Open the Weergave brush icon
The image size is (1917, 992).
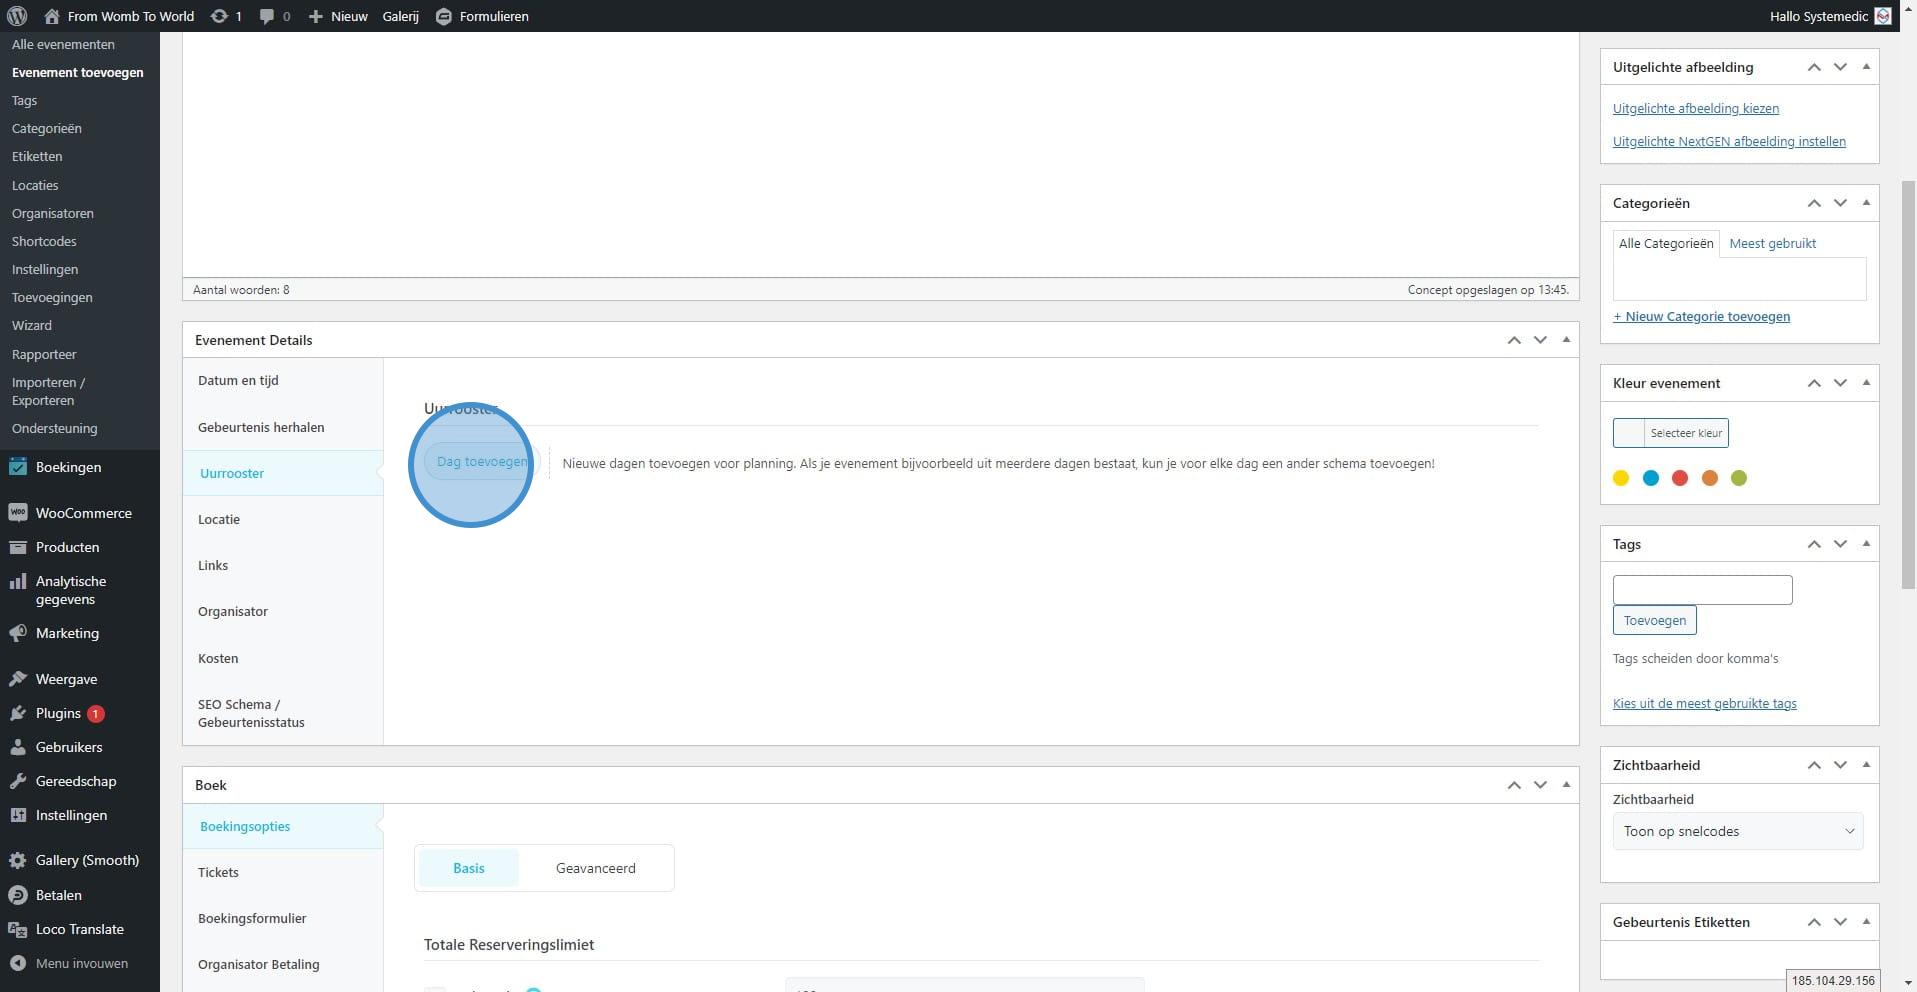click(x=17, y=679)
